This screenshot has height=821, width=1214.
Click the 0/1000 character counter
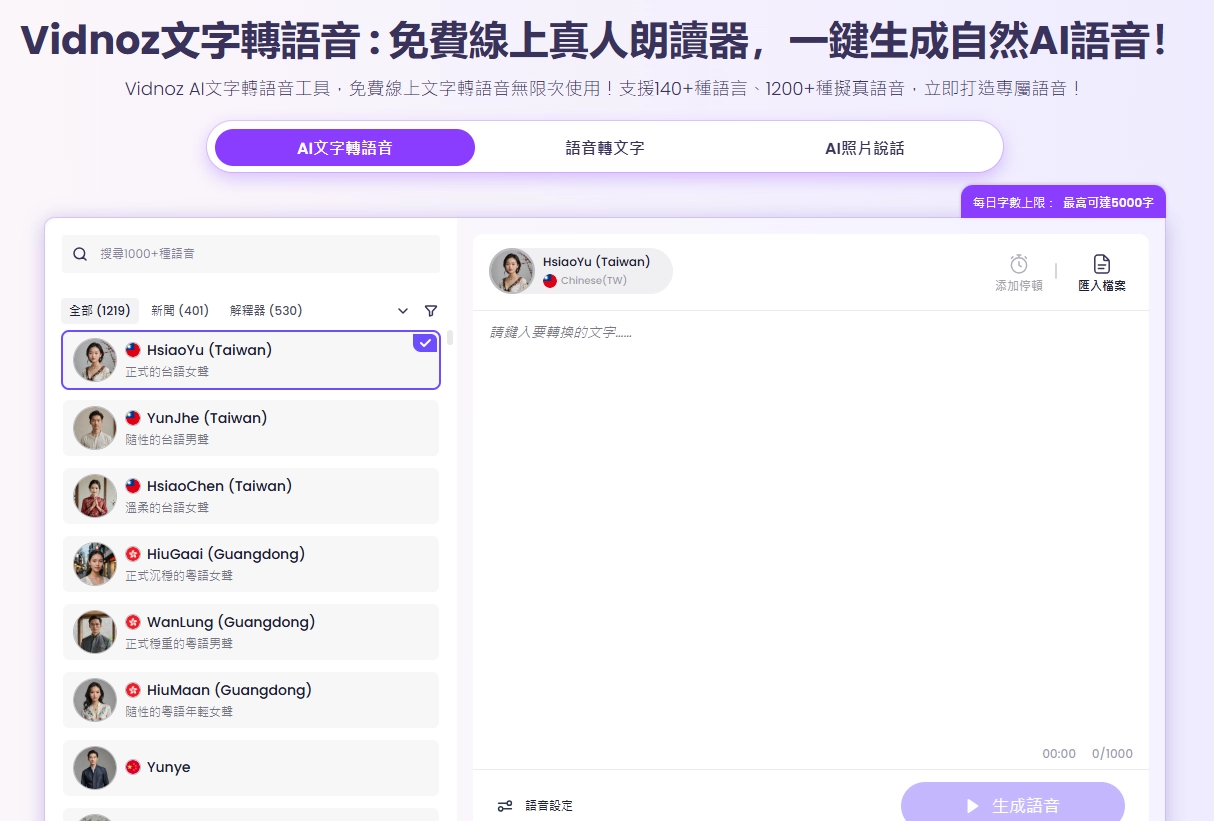coord(1112,754)
